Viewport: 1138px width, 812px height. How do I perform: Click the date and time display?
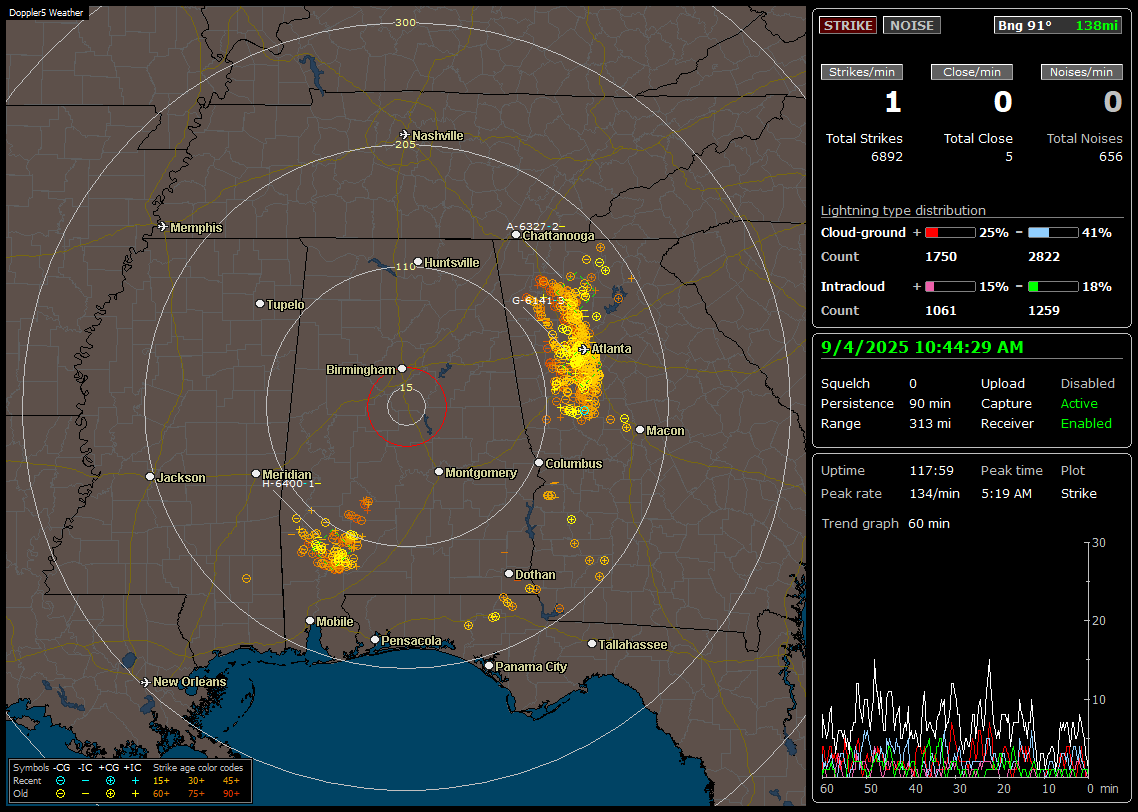922,348
